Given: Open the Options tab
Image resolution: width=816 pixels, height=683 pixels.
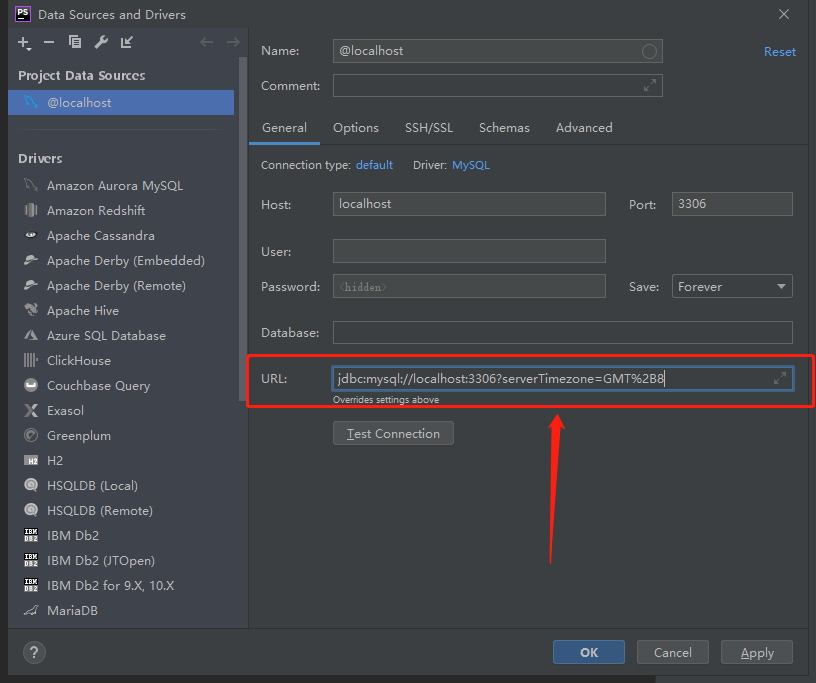Looking at the screenshot, I should (x=356, y=128).
